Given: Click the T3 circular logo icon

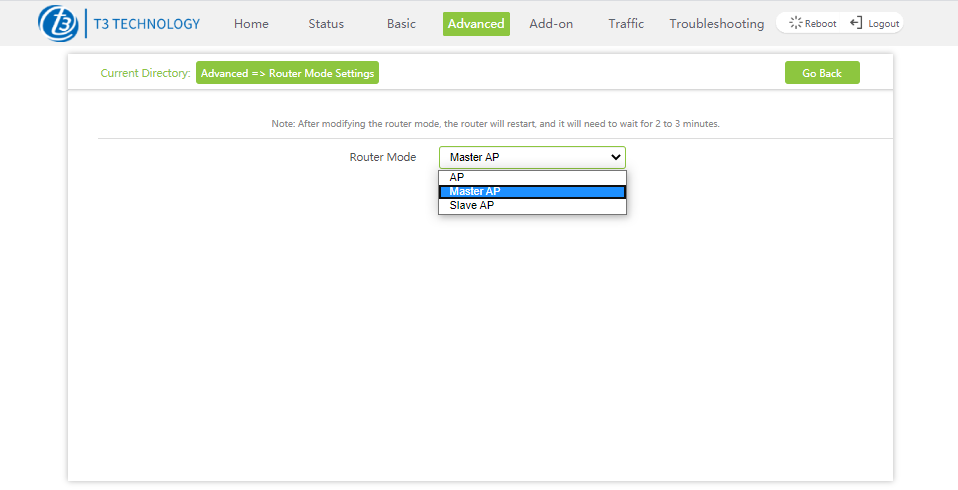Looking at the screenshot, I should (58, 24).
